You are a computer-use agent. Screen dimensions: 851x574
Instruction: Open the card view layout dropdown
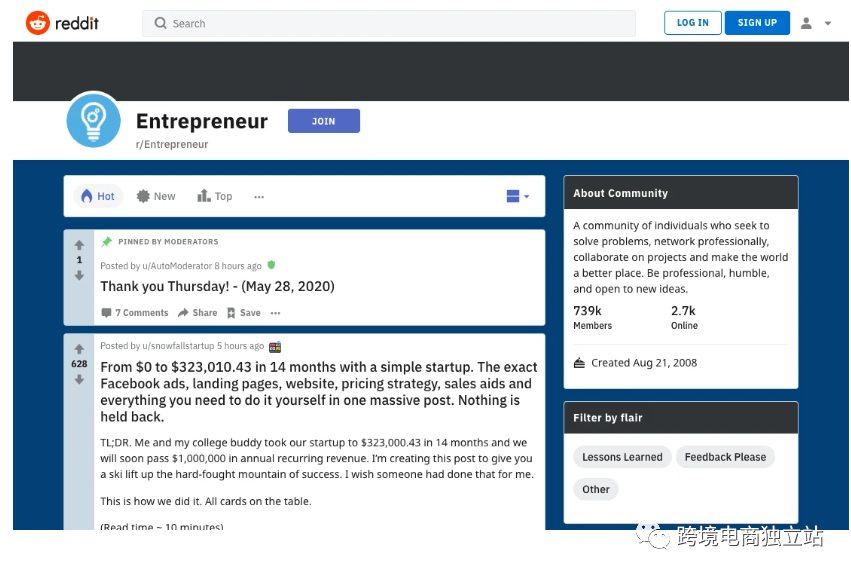click(517, 196)
